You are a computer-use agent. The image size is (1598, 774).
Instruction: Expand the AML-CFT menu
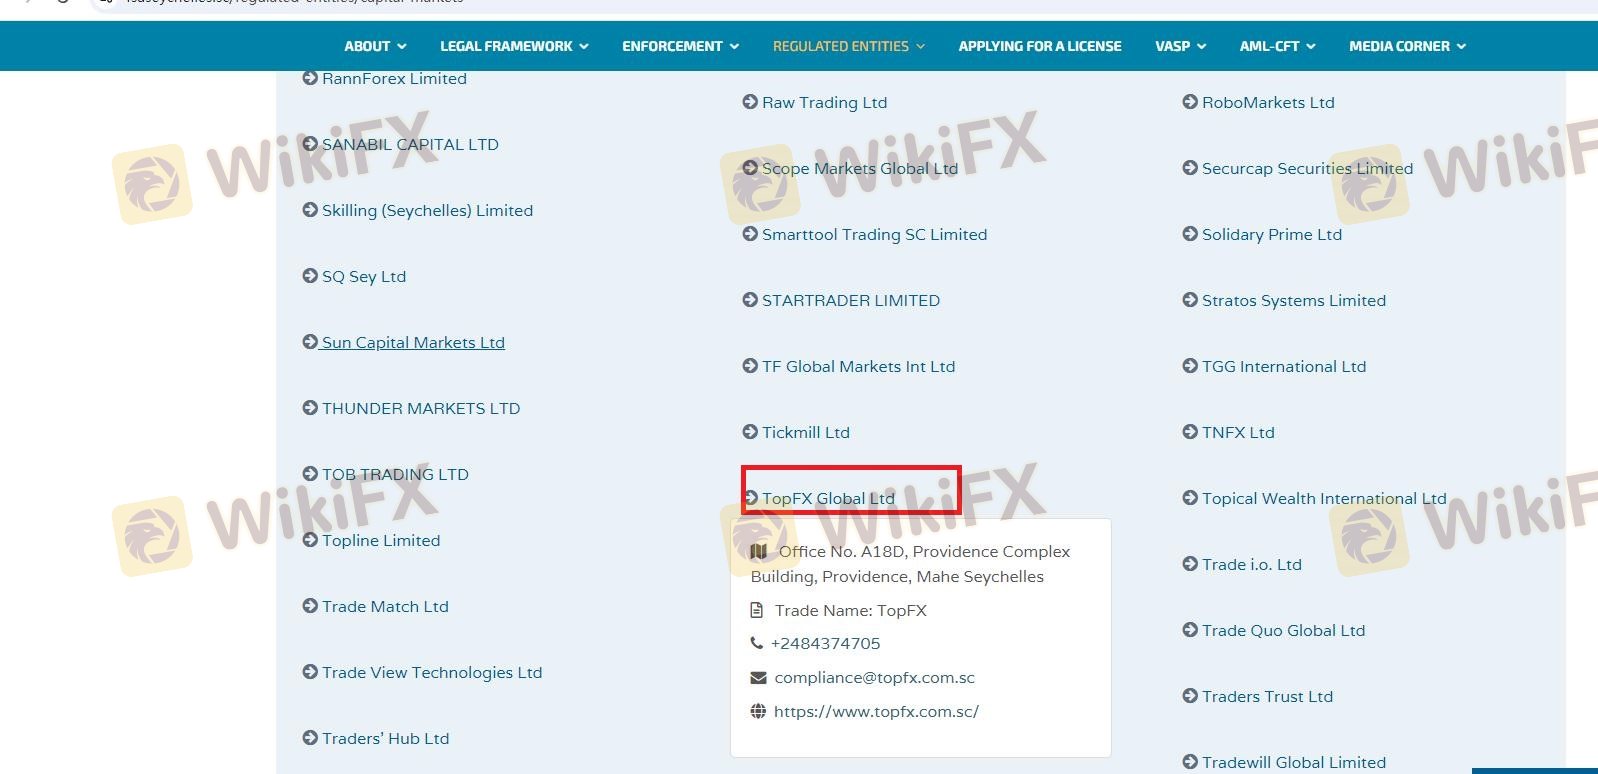pos(1277,46)
